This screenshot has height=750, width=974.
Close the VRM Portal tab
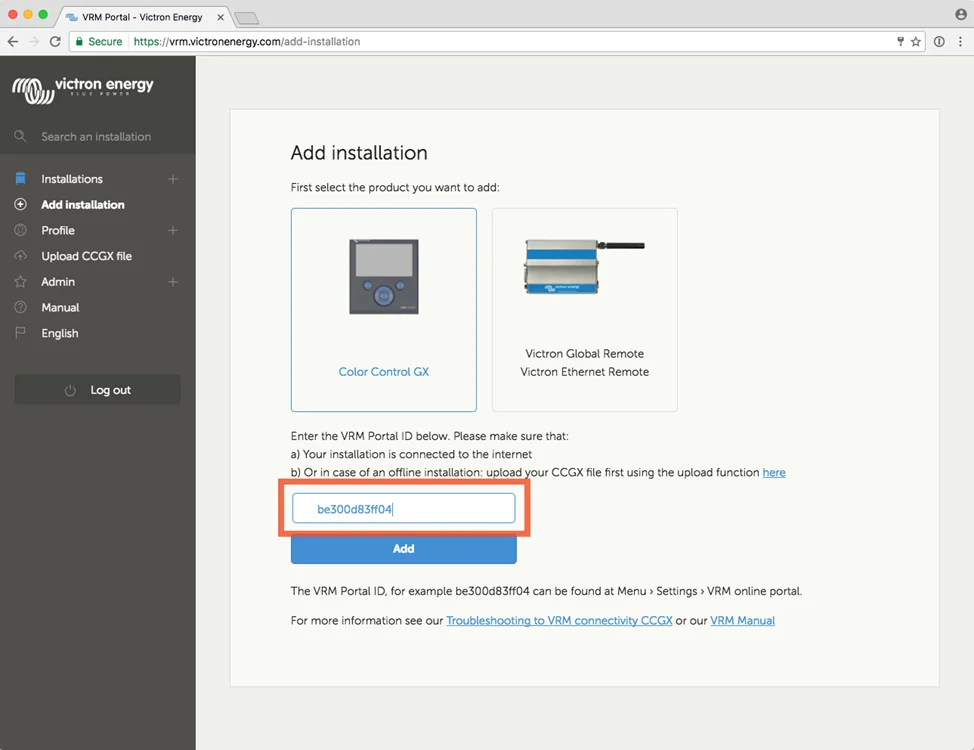221,17
